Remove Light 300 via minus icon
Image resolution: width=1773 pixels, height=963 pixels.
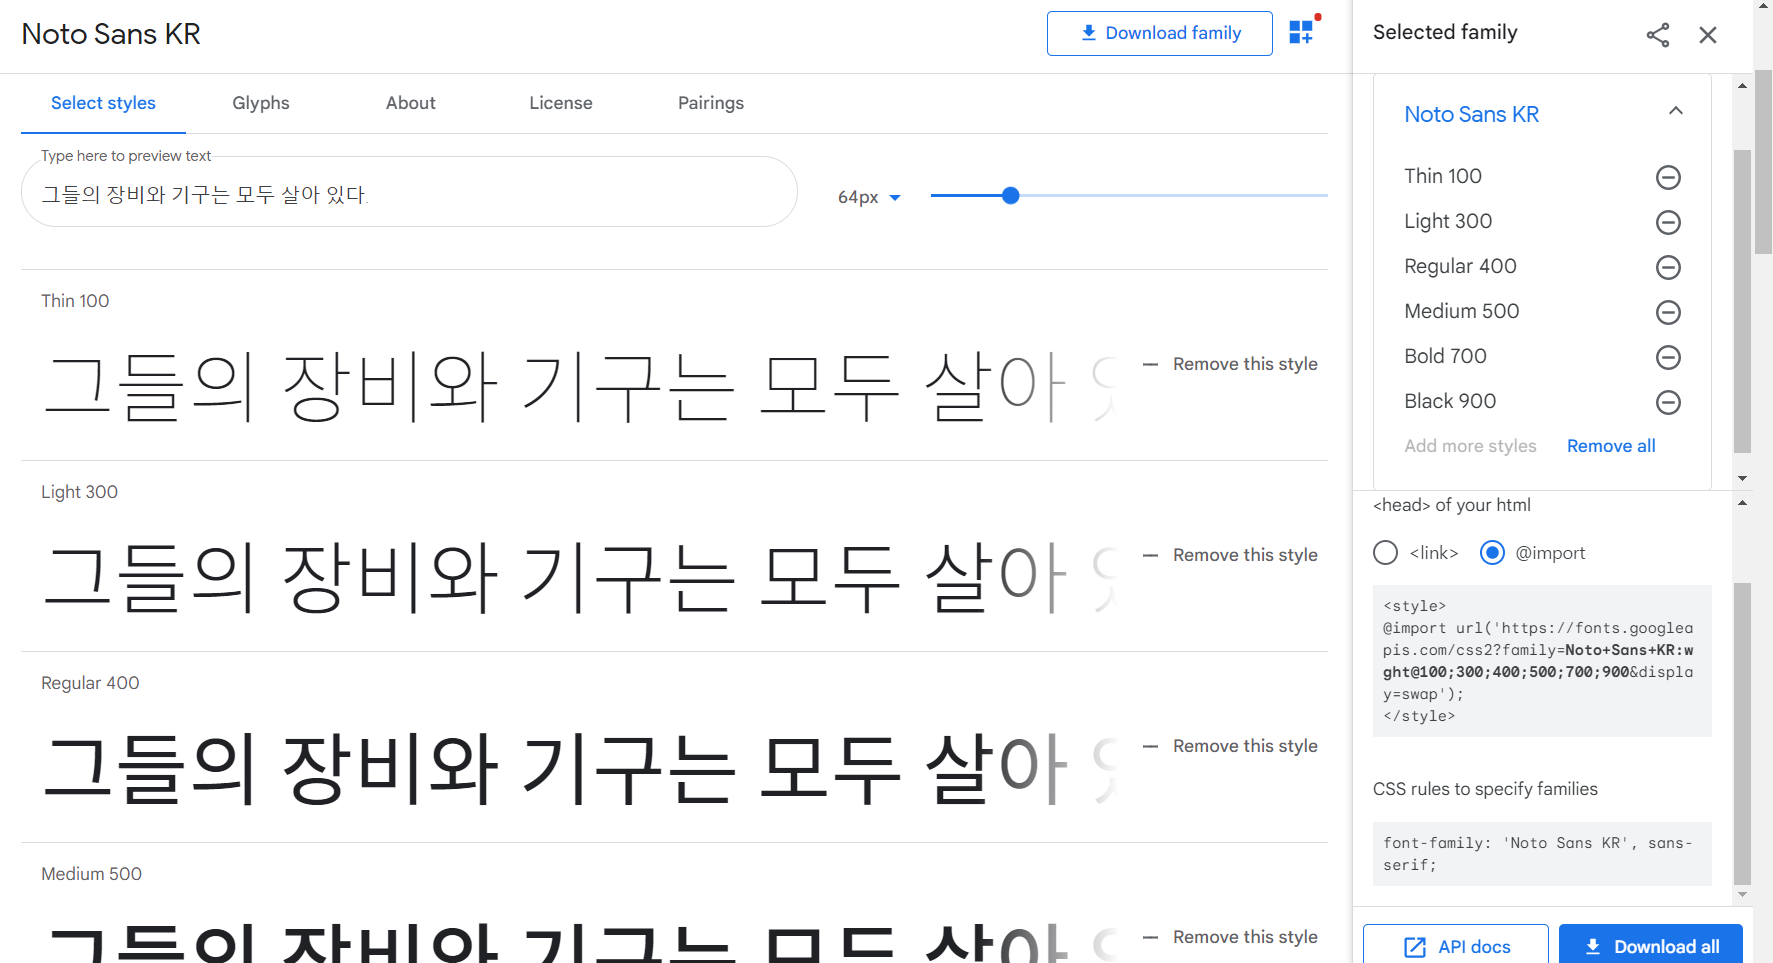coord(1668,222)
